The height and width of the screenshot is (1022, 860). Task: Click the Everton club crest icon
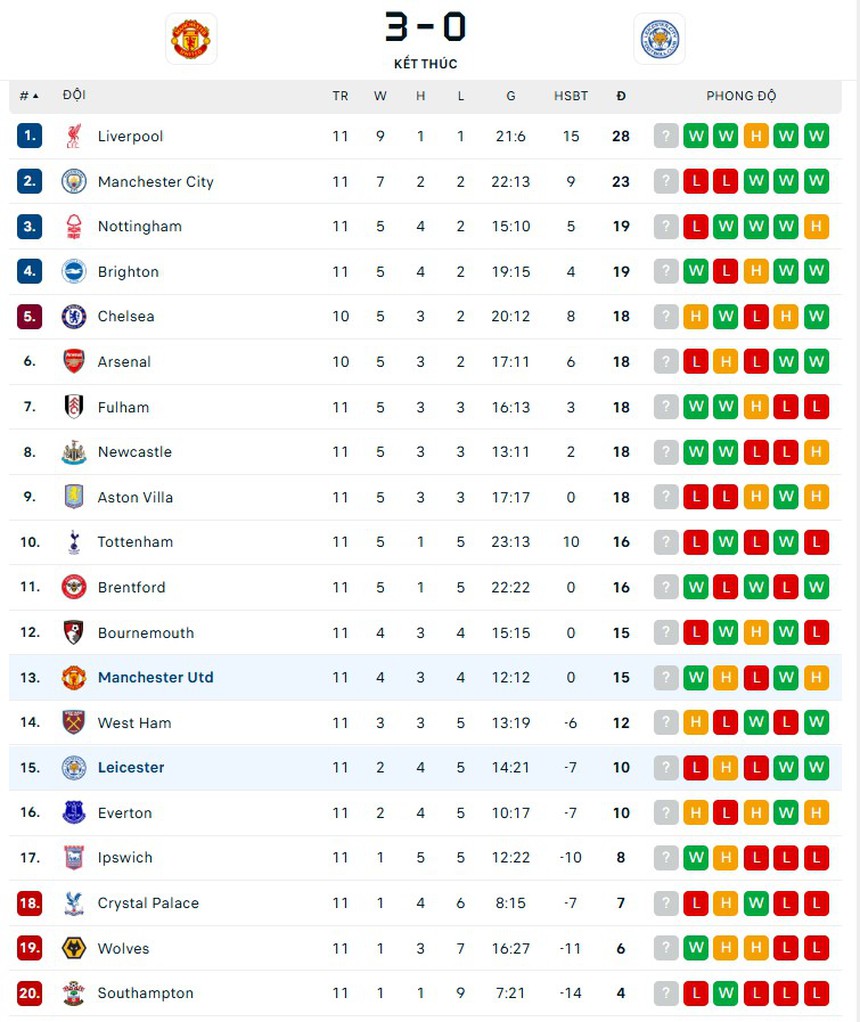tap(74, 813)
